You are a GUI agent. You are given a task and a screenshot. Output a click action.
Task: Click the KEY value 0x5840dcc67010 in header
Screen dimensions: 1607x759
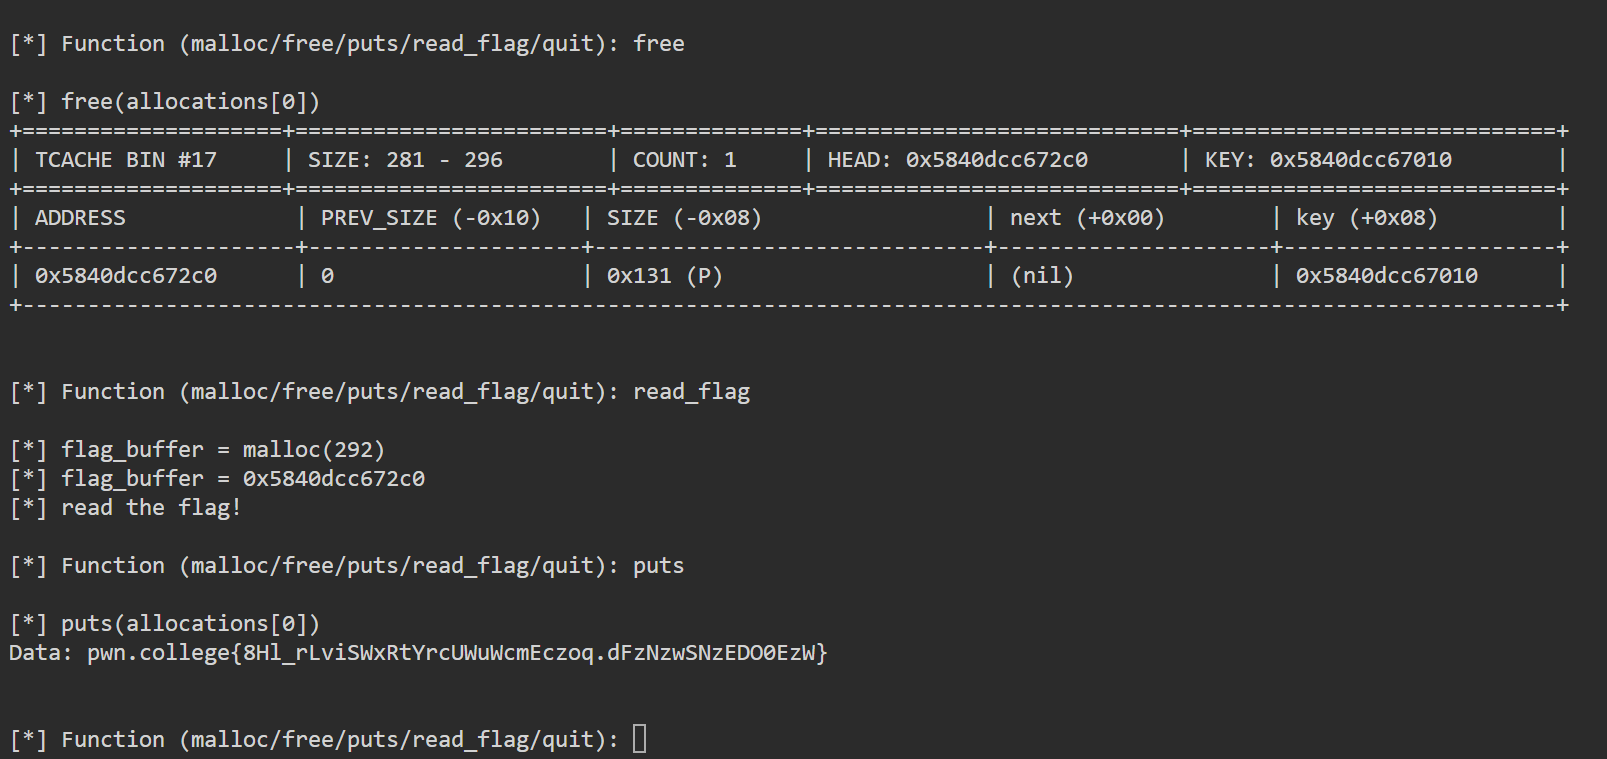click(x=1360, y=160)
